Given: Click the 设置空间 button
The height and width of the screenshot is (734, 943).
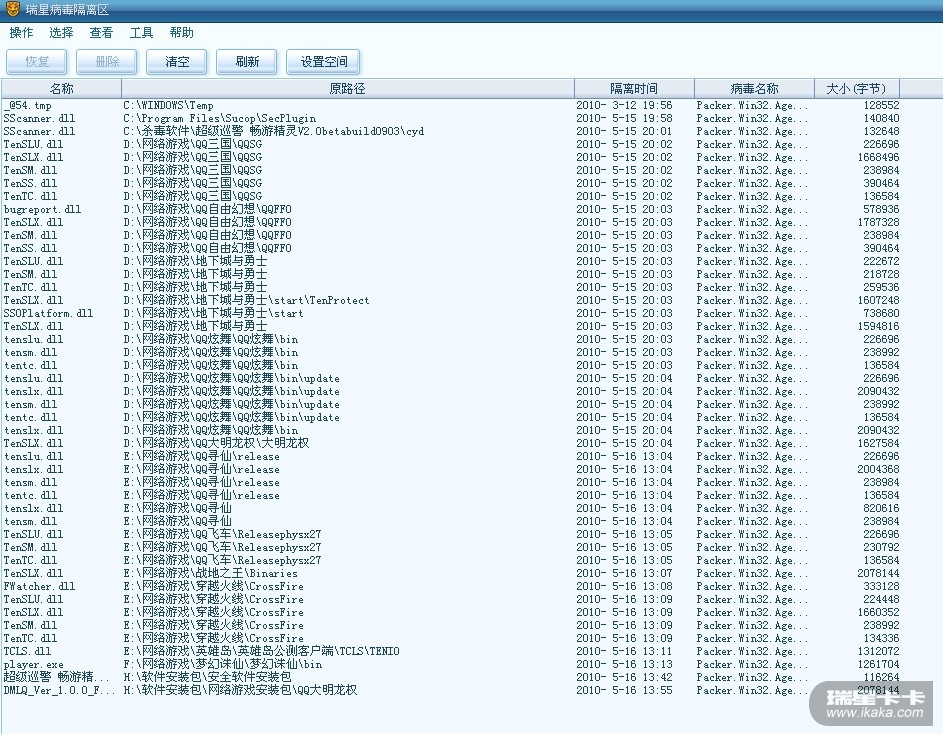Looking at the screenshot, I should coord(324,61).
